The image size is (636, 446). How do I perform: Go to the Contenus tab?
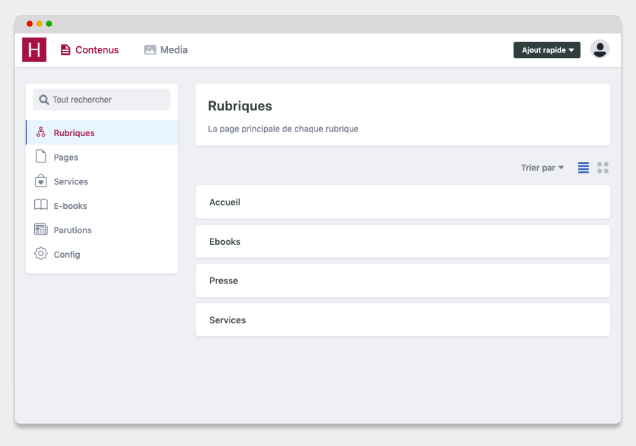pos(90,50)
